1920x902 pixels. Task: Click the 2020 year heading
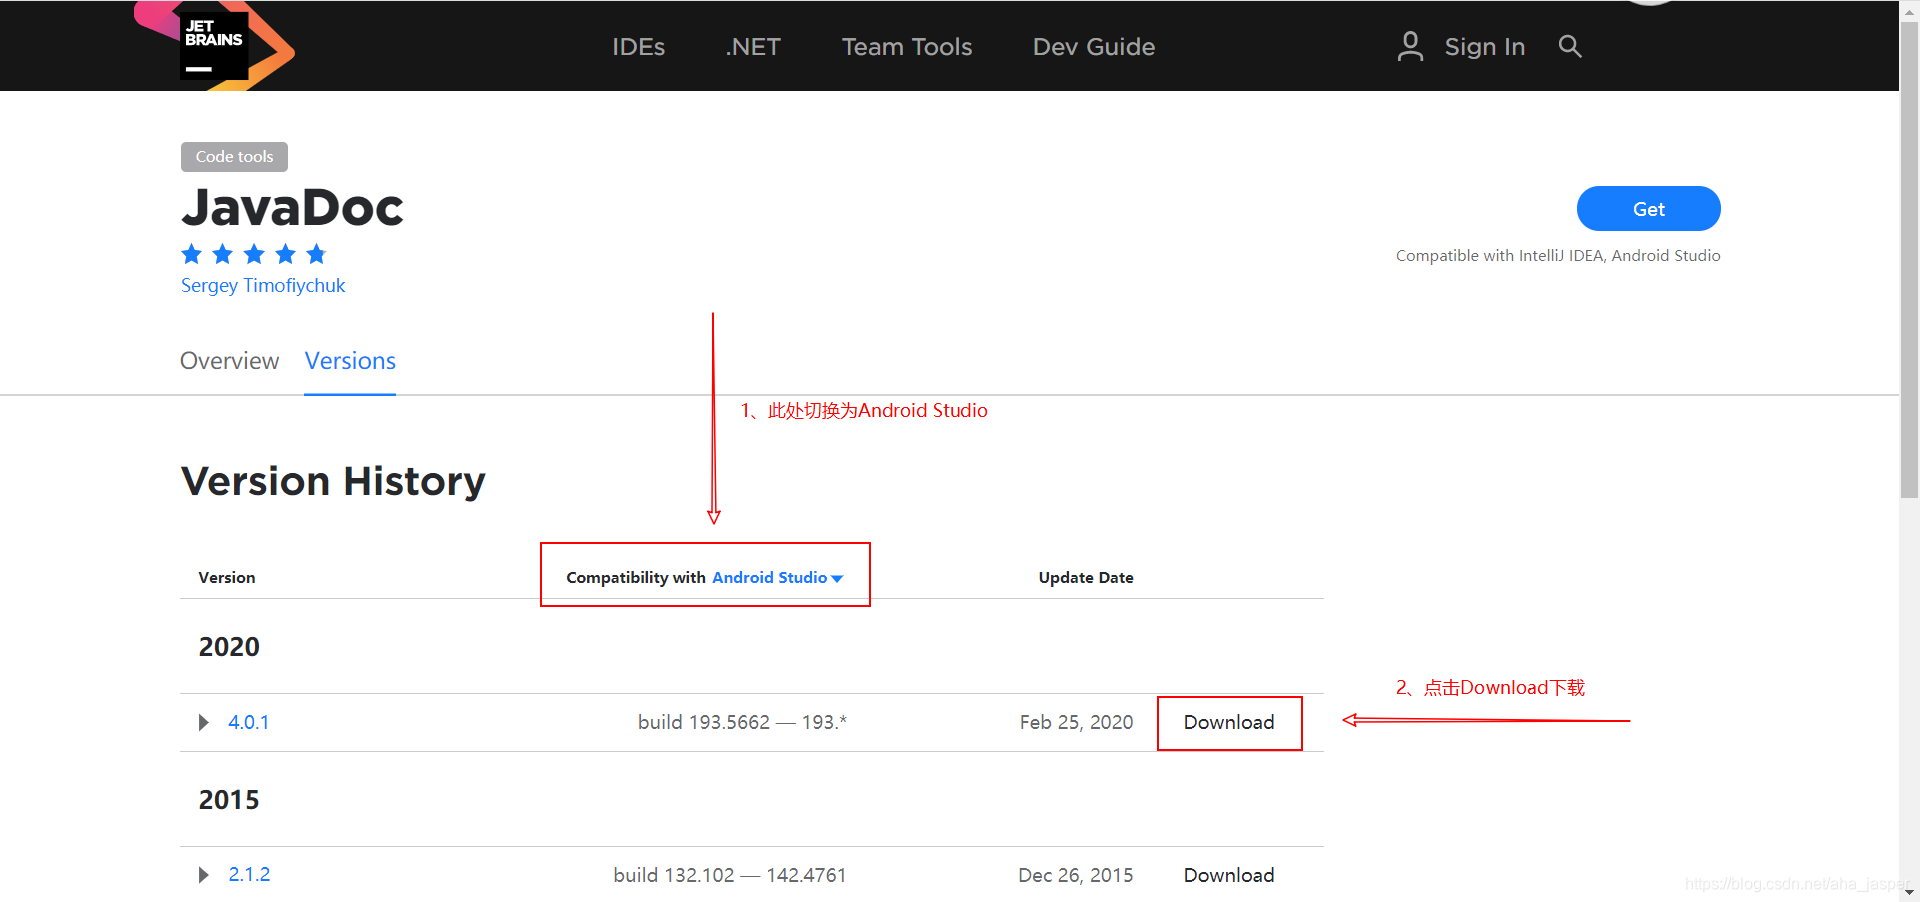(229, 647)
